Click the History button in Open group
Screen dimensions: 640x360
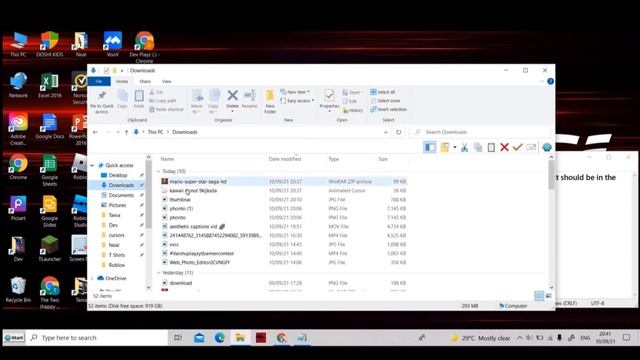tap(353, 110)
